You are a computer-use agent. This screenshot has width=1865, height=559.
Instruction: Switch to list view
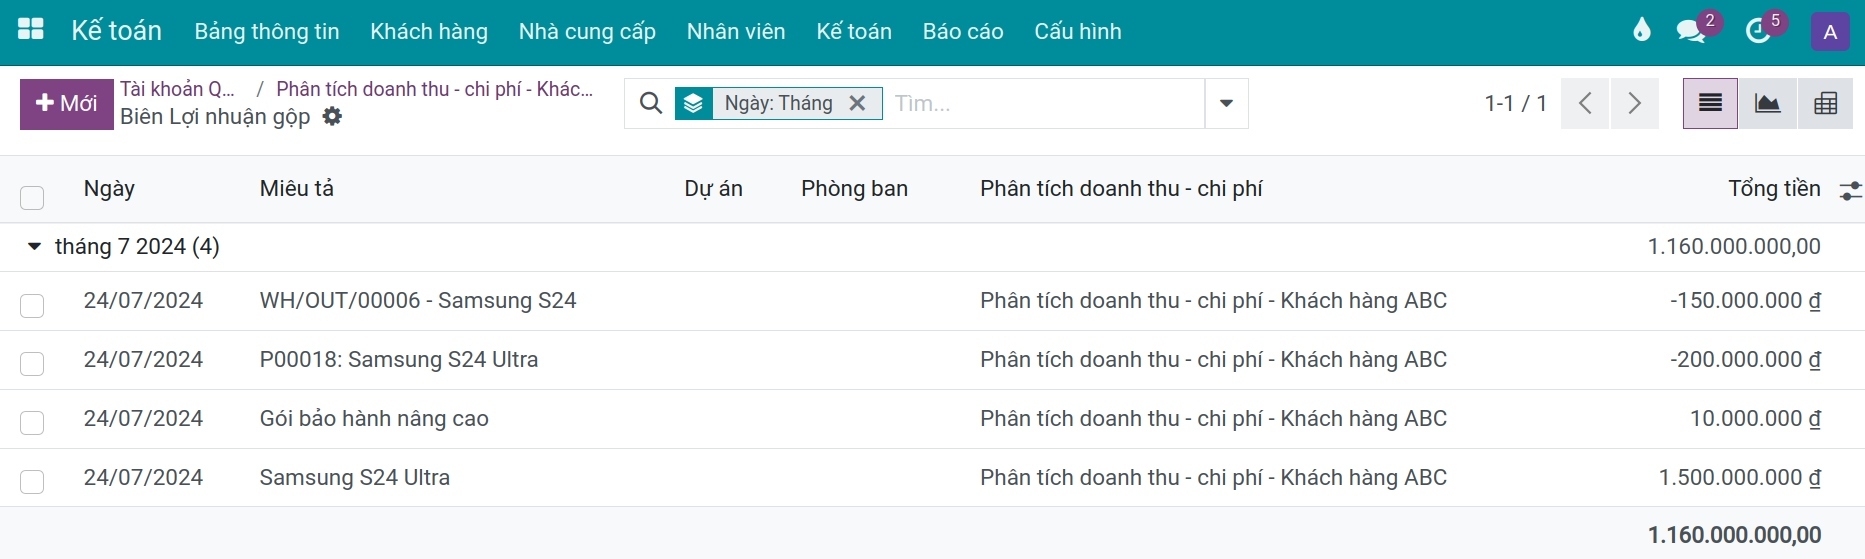coord(1710,103)
